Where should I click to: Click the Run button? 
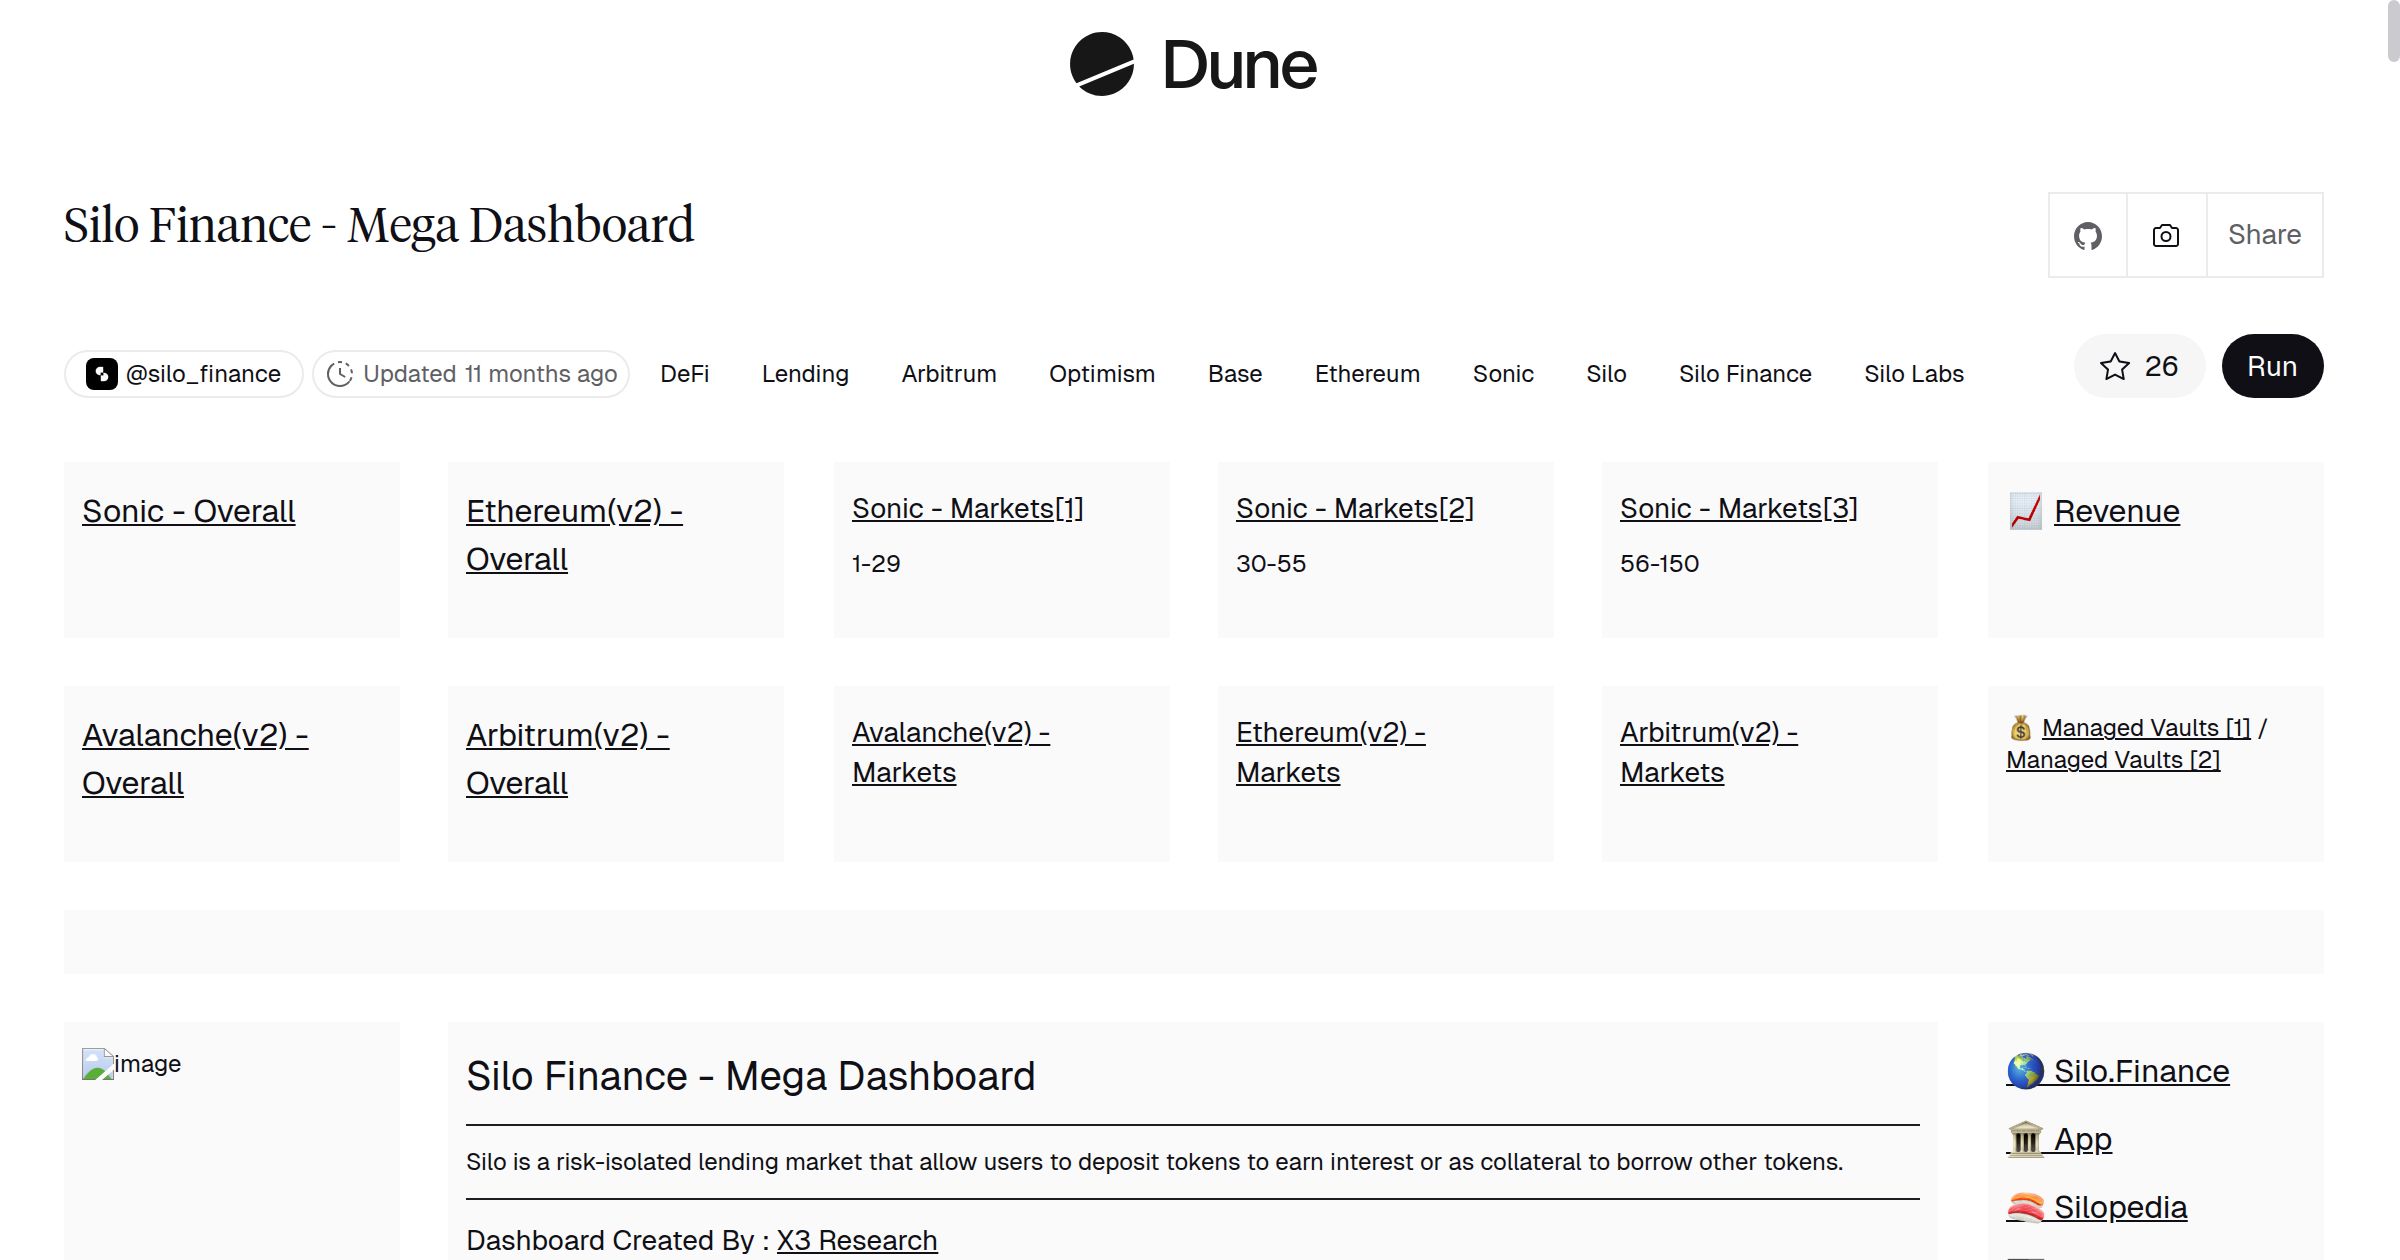2271,366
